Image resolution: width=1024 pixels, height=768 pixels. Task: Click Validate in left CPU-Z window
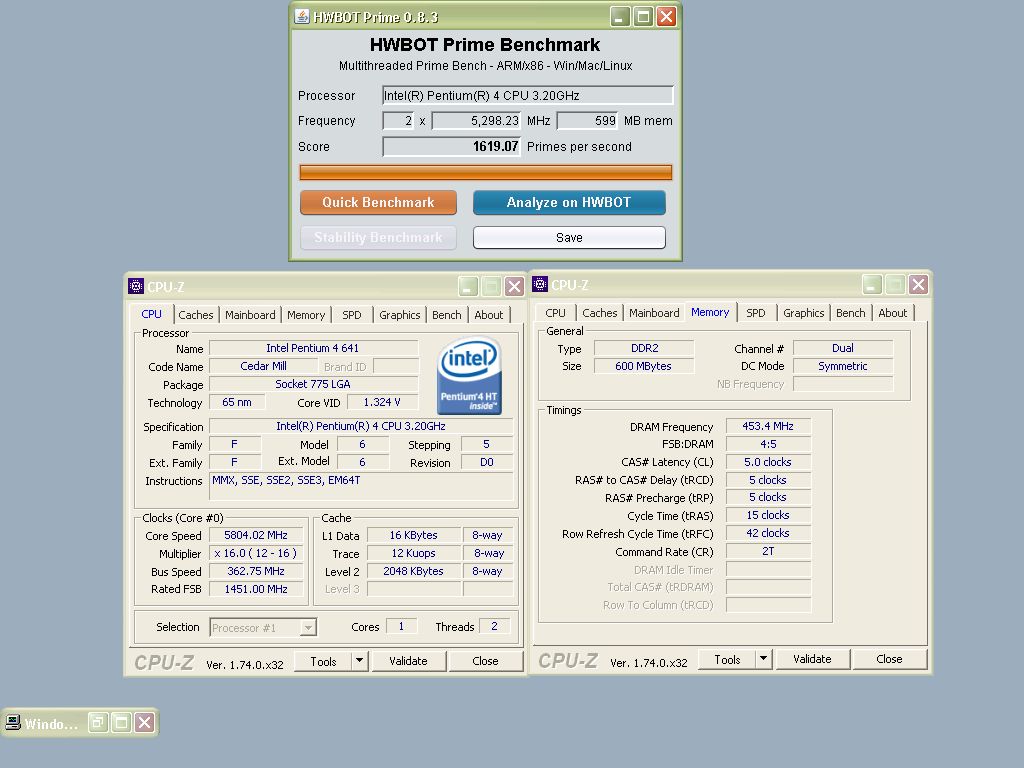409,661
